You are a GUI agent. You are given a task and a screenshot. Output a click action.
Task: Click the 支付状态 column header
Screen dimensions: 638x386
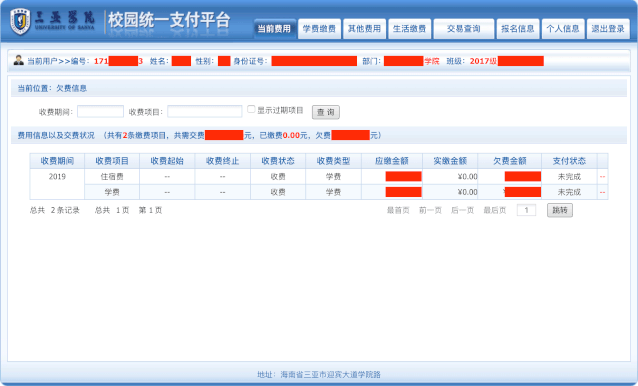pyautogui.click(x=569, y=161)
